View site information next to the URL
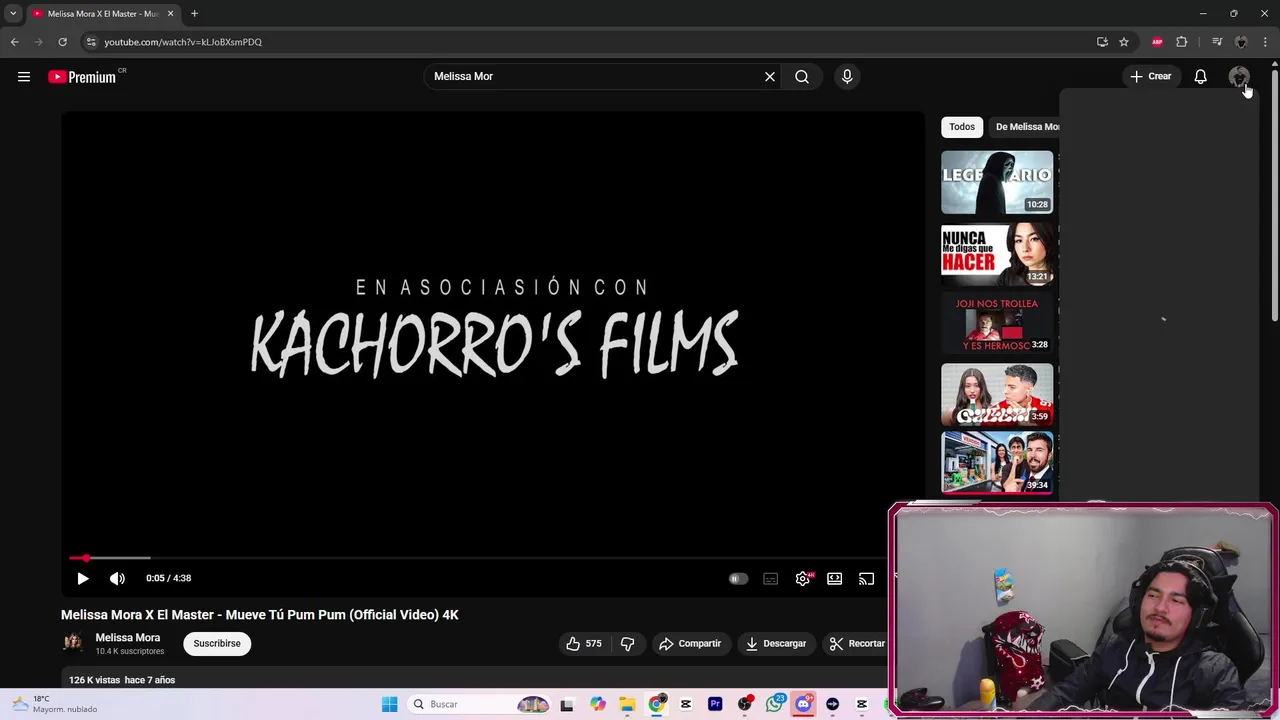This screenshot has height=720, width=1280. (91, 42)
